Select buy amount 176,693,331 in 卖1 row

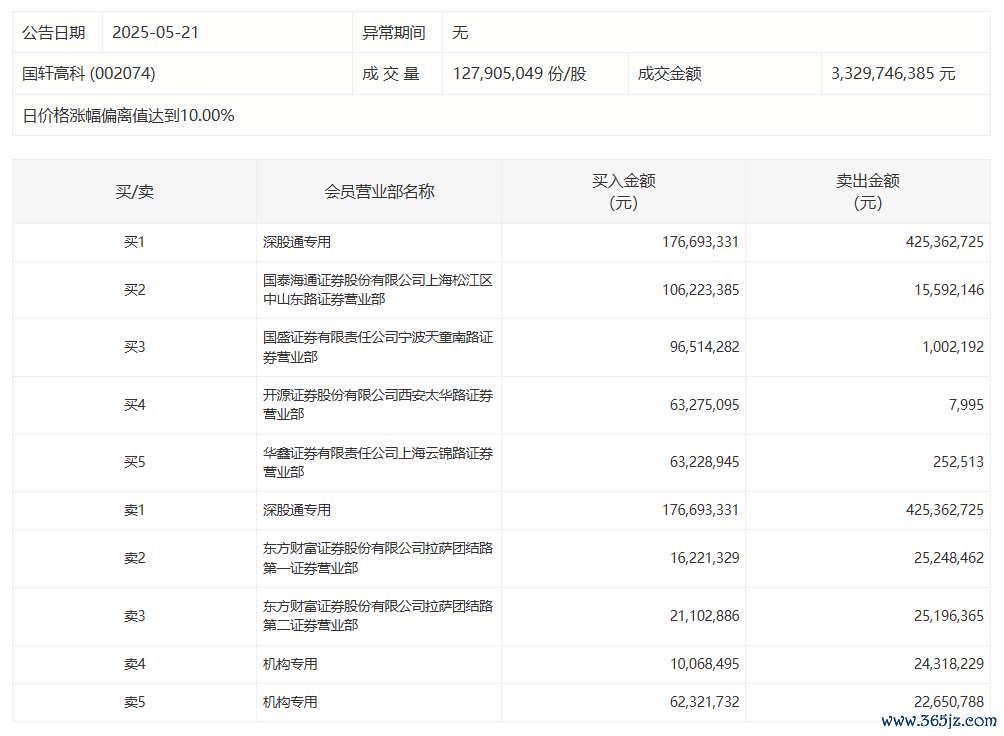click(700, 510)
